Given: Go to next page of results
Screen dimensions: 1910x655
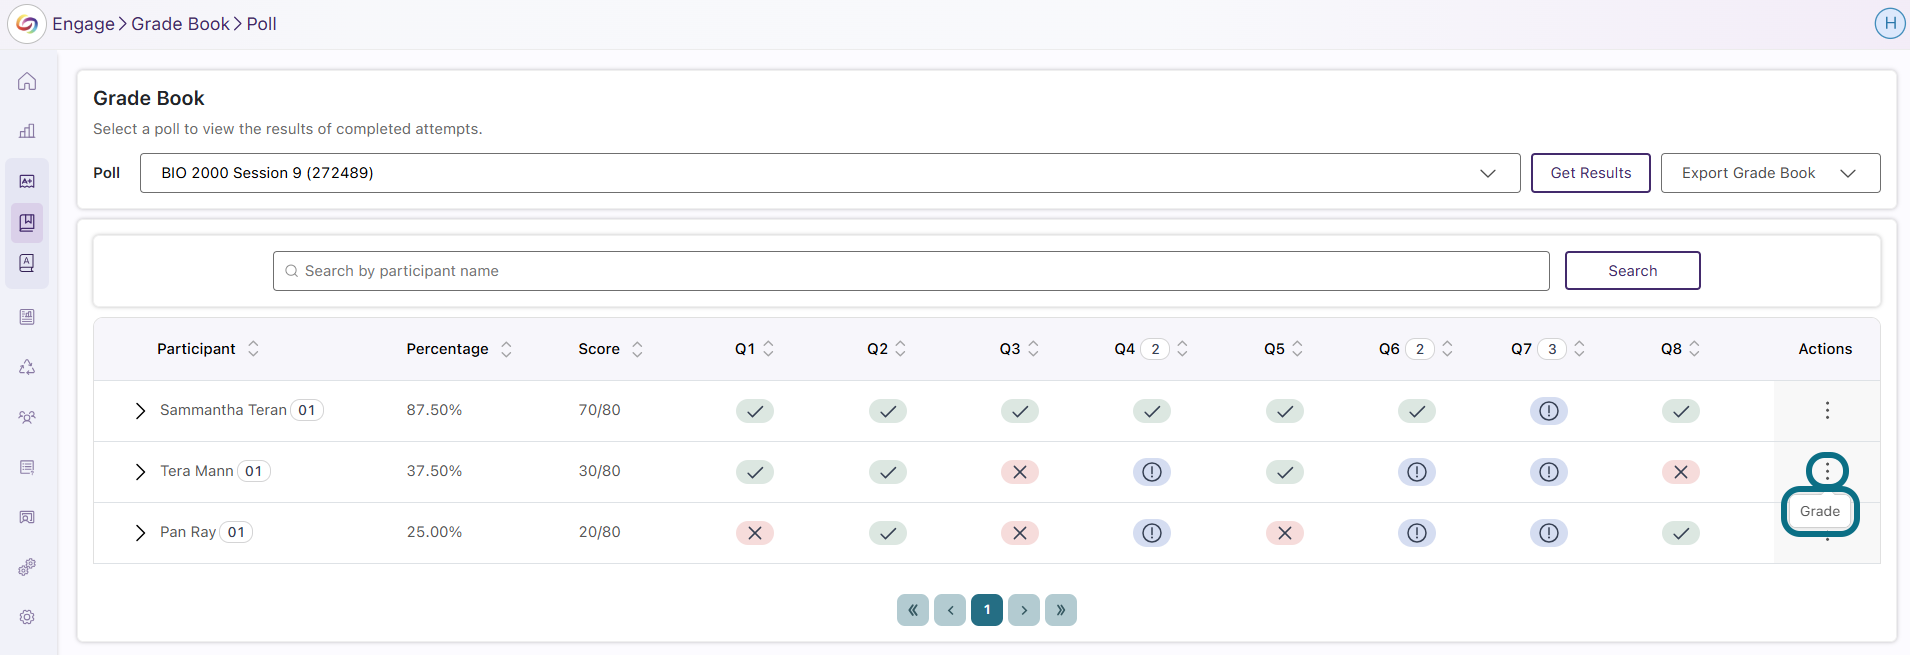Looking at the screenshot, I should click(1024, 610).
